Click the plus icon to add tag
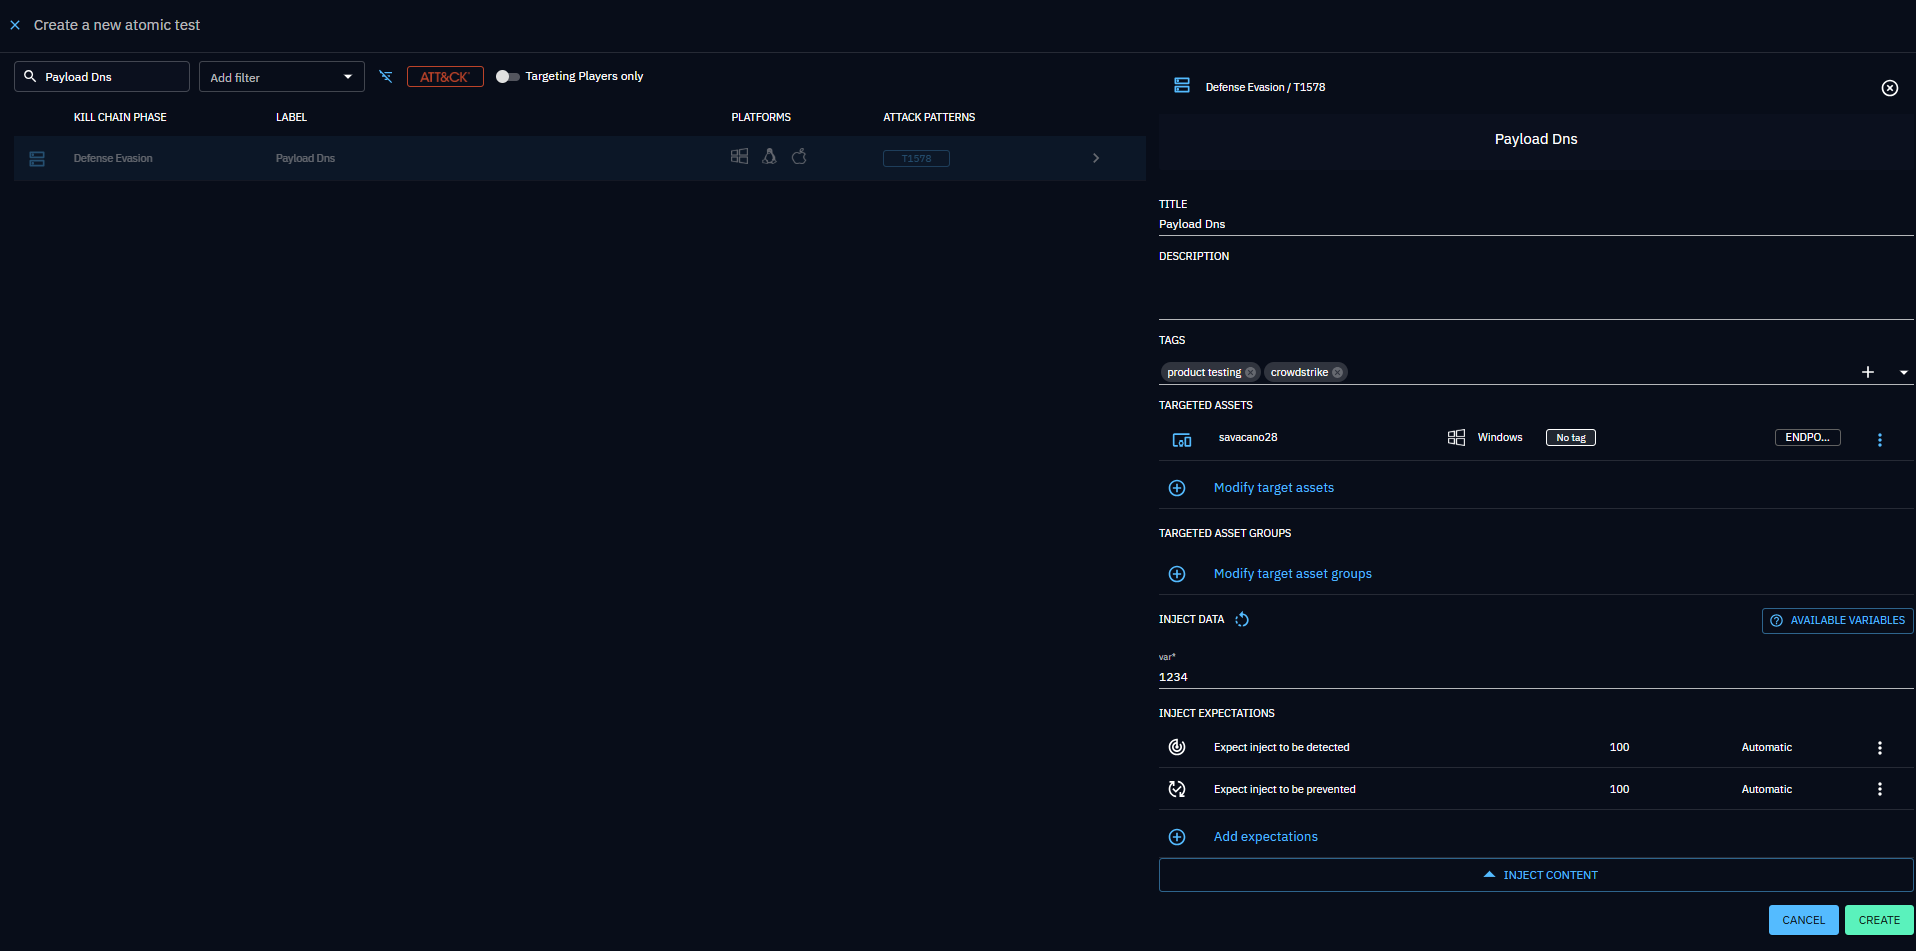The height and width of the screenshot is (951, 1916). pyautogui.click(x=1867, y=372)
